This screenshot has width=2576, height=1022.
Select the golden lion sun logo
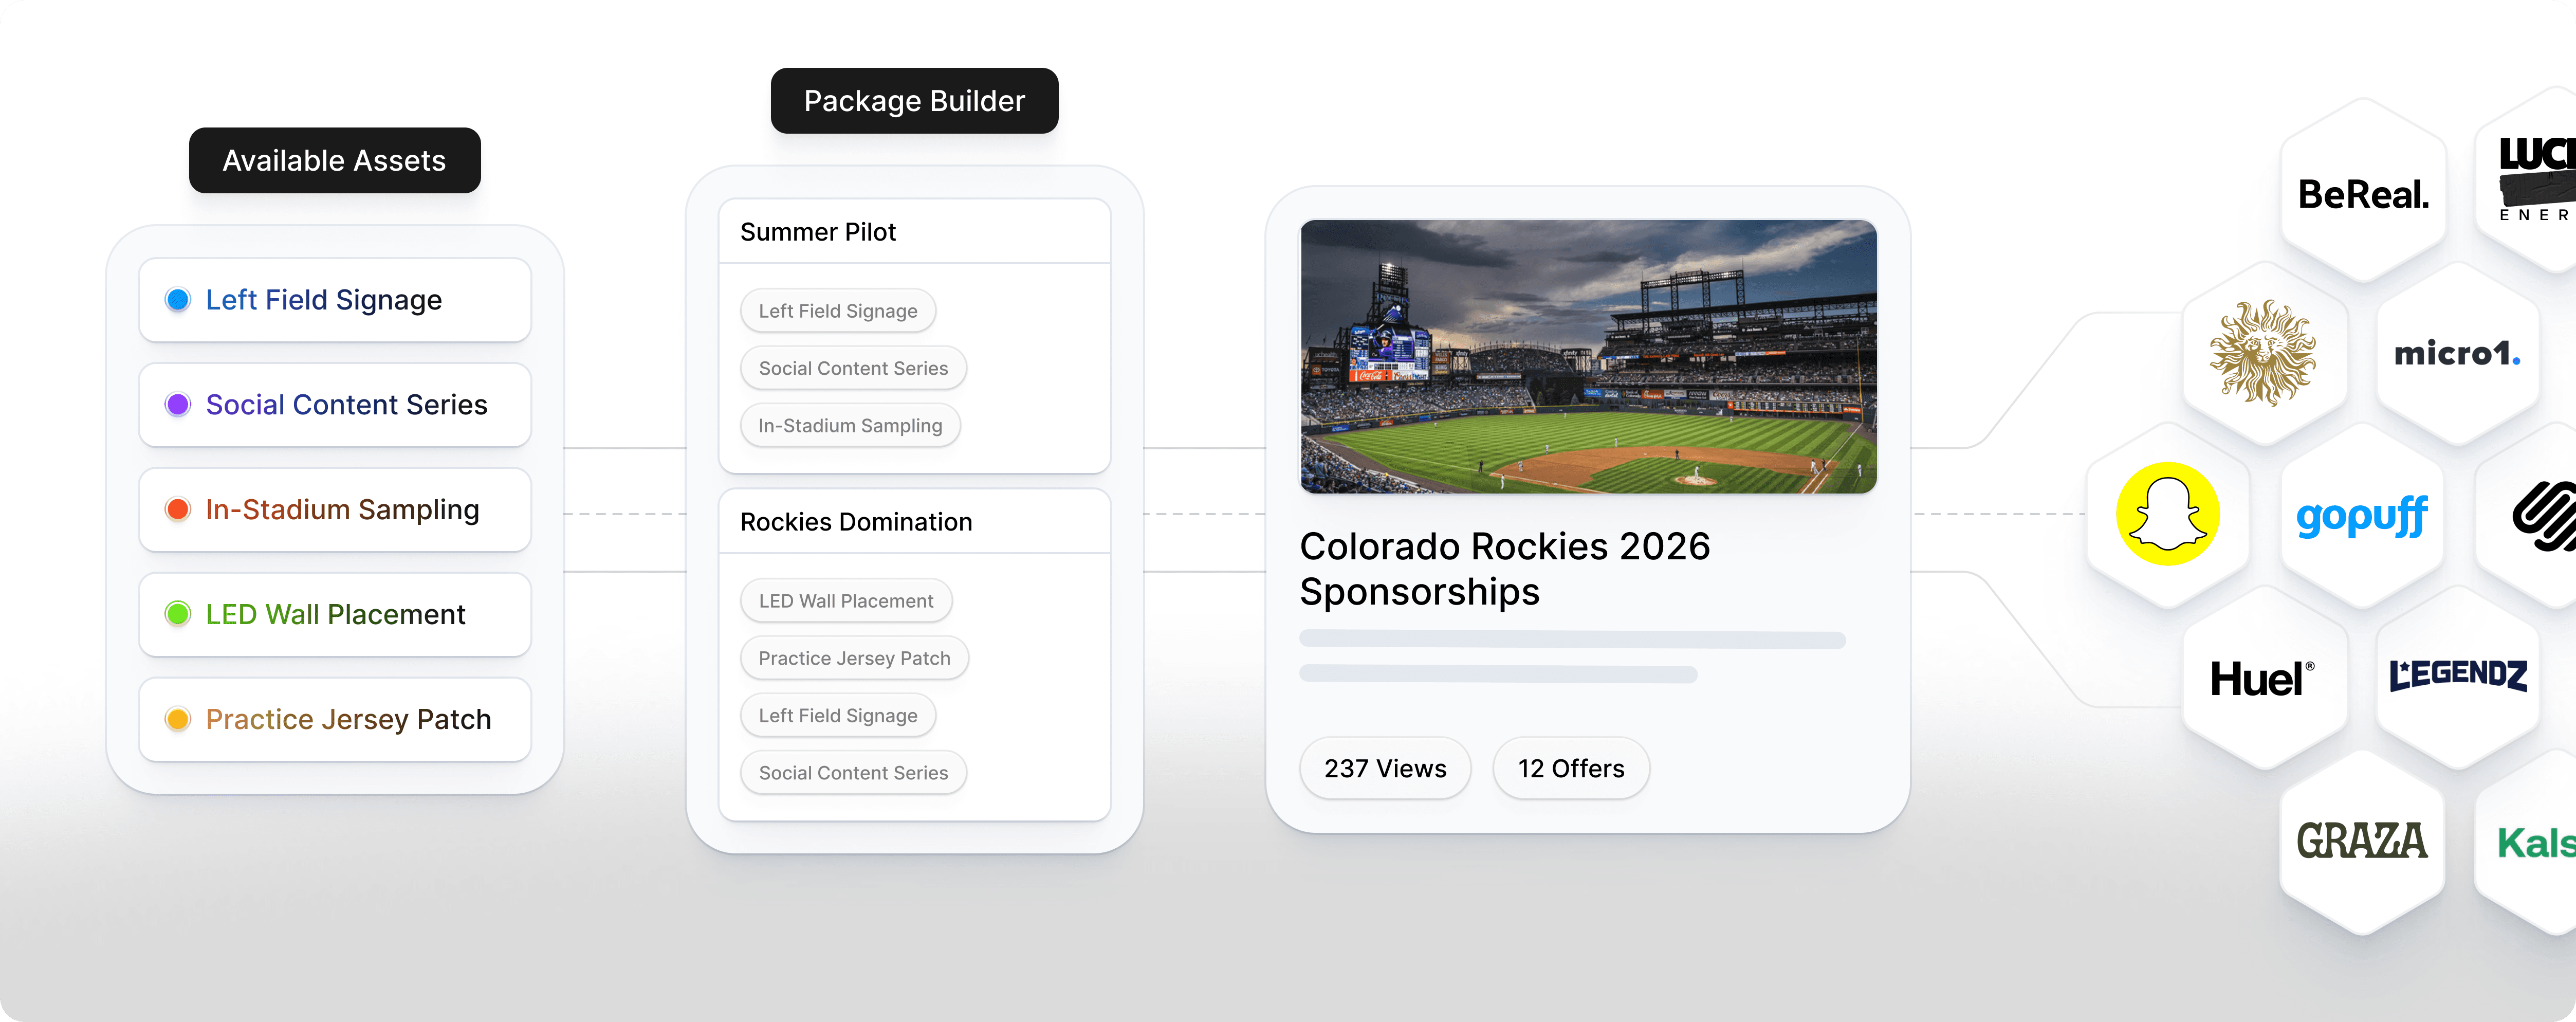click(2263, 352)
